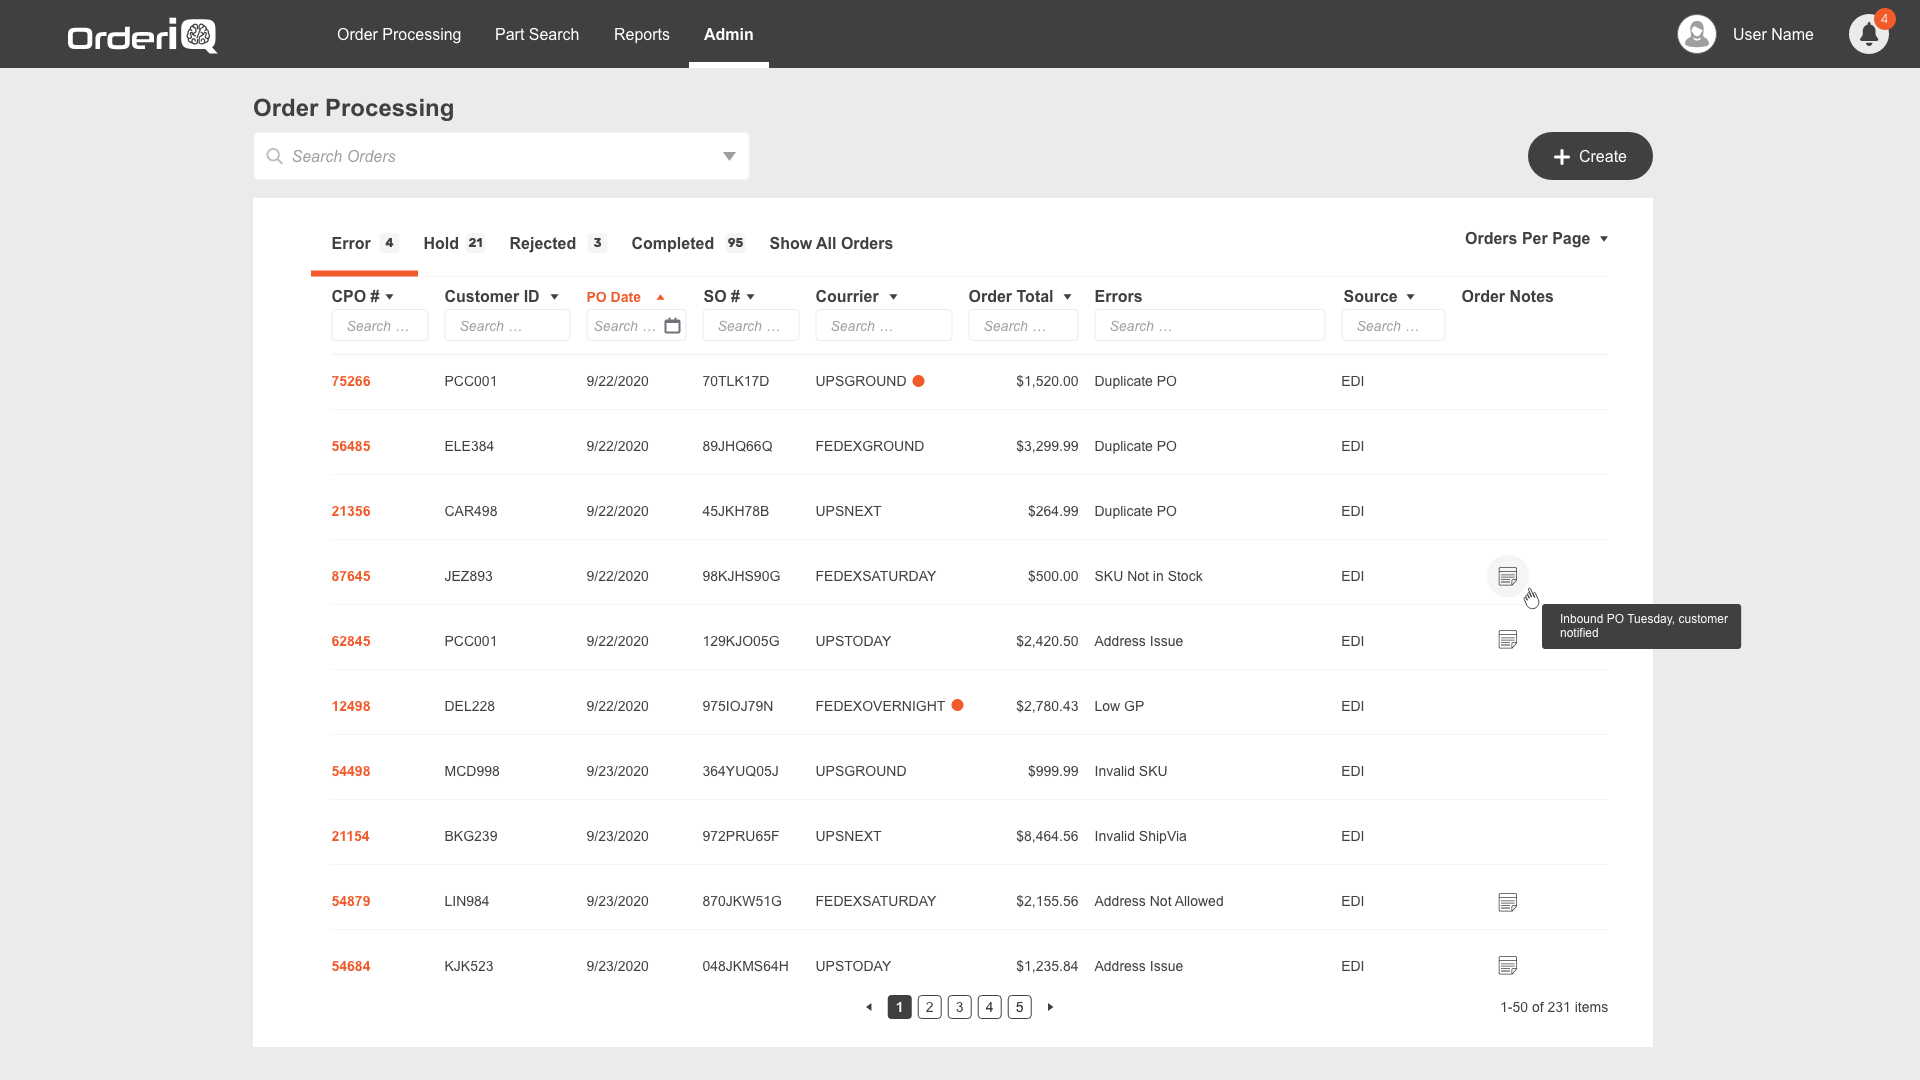Sort by the Customer ID column arrow
The height and width of the screenshot is (1080, 1920).
coord(554,297)
